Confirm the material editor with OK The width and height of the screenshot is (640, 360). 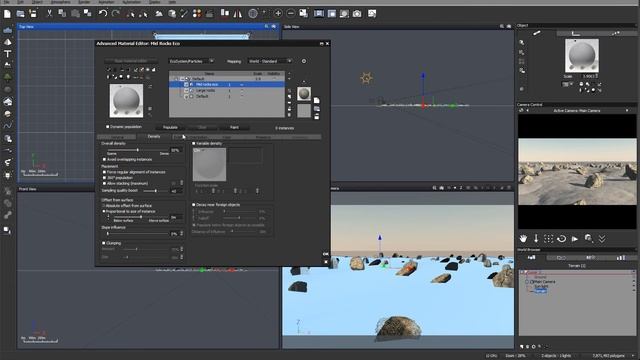pyautogui.click(x=326, y=254)
